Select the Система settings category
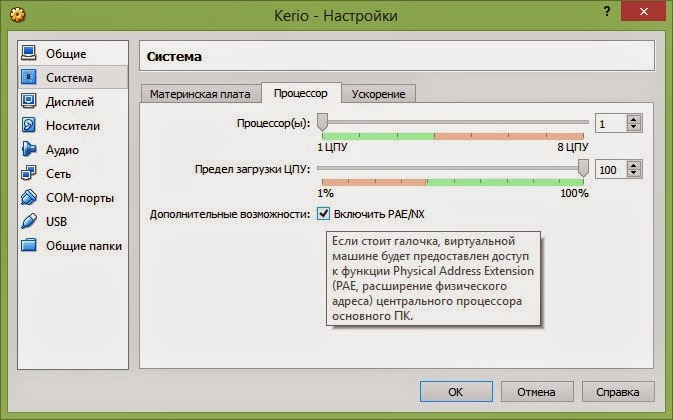Viewport: 673px width, 420px height. pos(73,77)
